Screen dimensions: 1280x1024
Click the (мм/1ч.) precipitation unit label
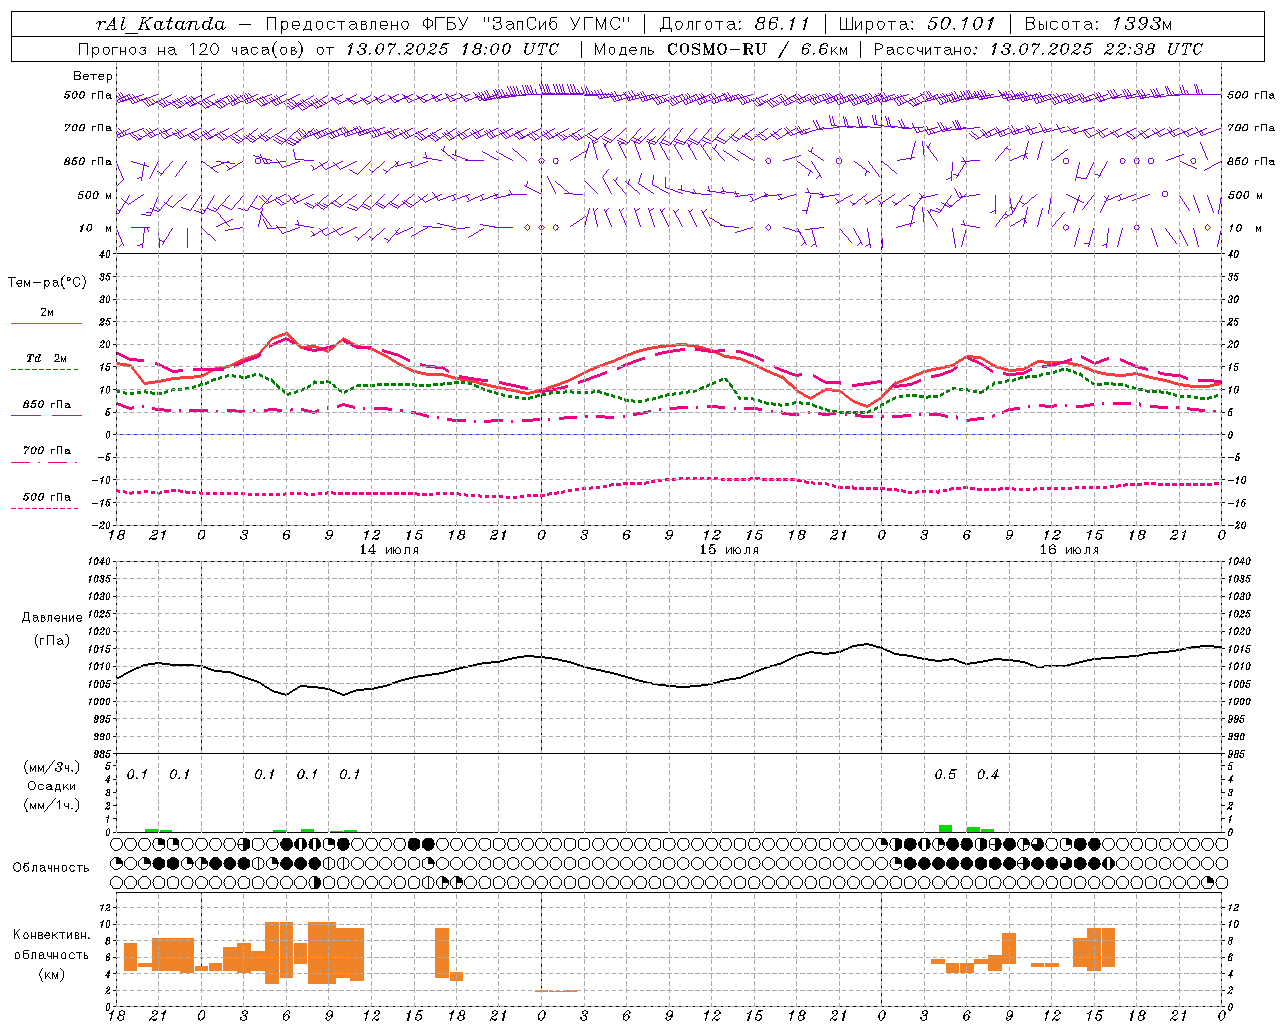[x=52, y=806]
